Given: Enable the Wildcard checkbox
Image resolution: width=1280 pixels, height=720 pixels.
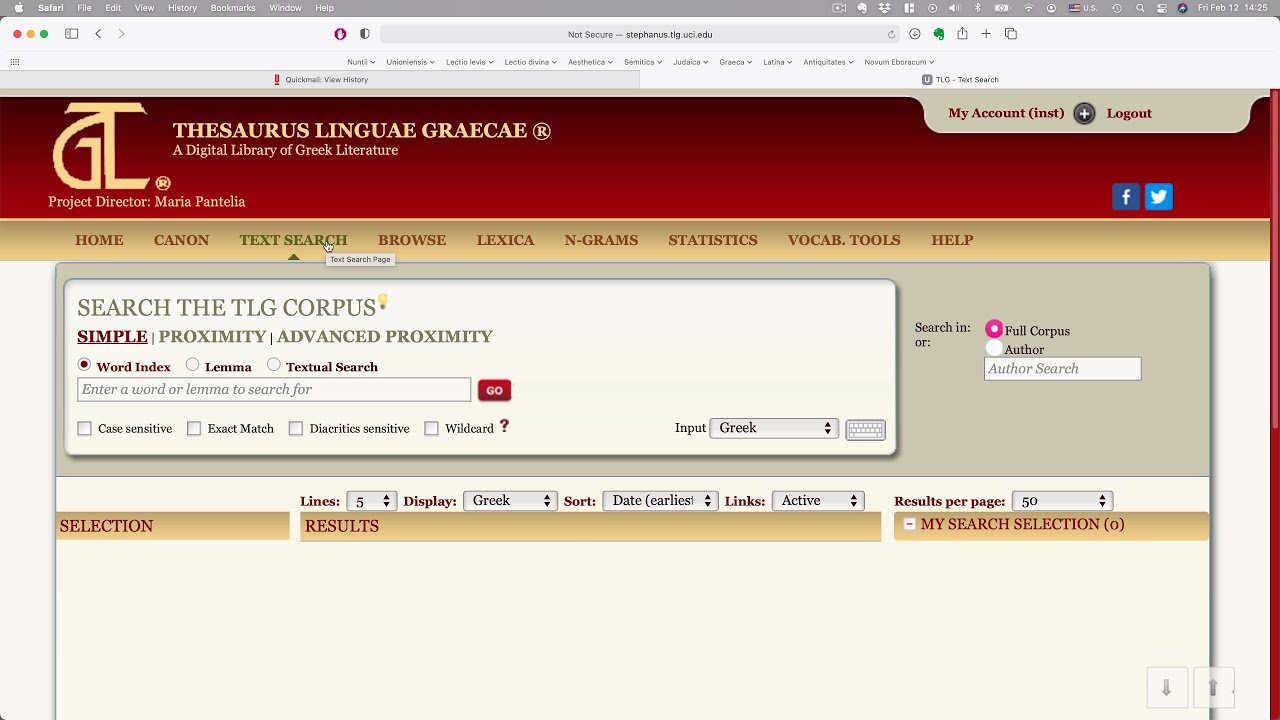Looking at the screenshot, I should (431, 428).
